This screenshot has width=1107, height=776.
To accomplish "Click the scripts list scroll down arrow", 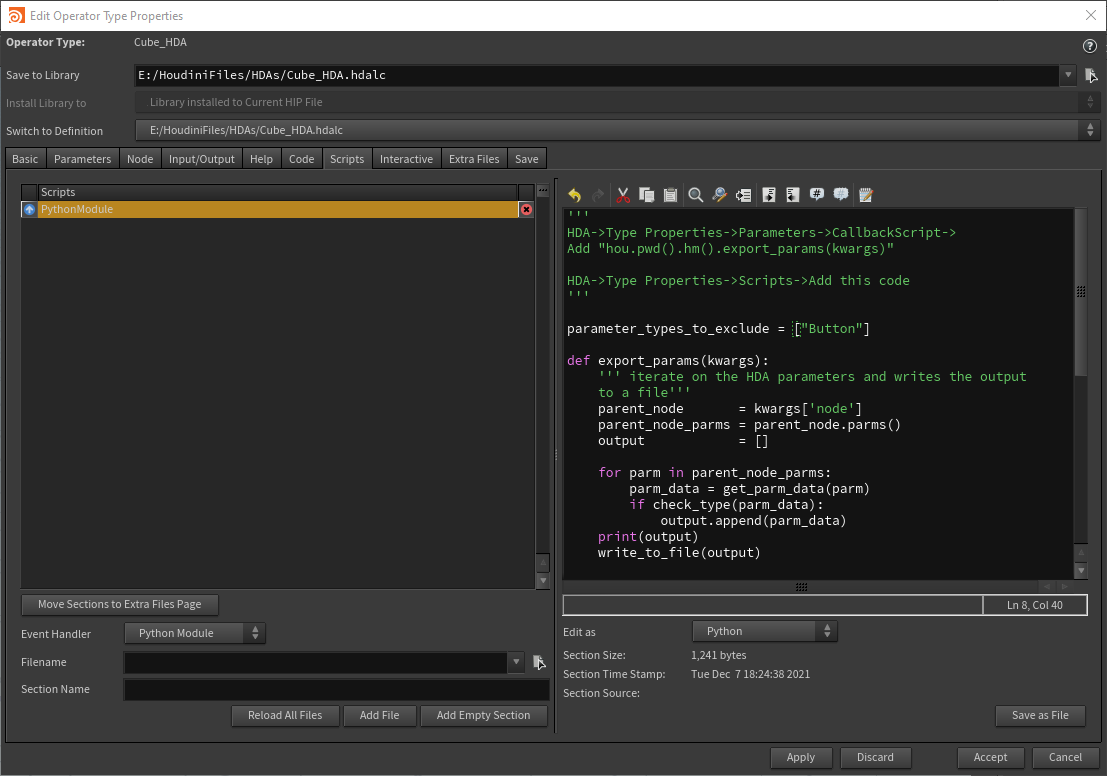I will tap(542, 580).
